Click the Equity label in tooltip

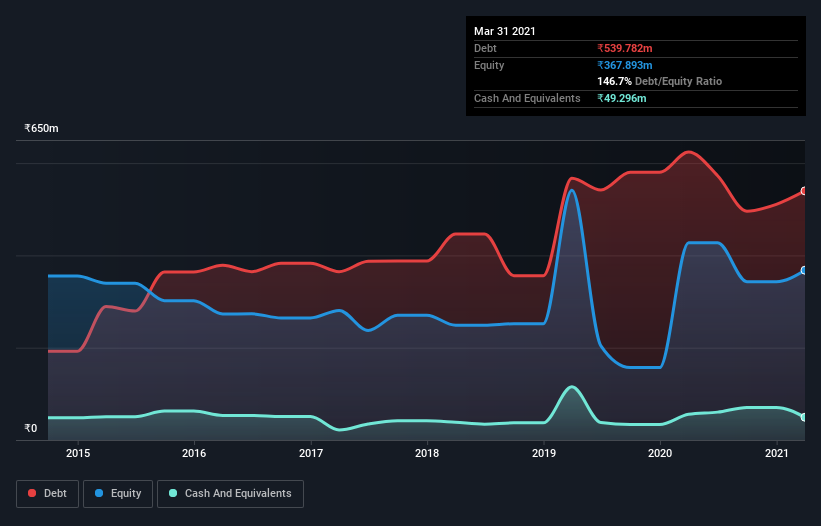click(489, 65)
